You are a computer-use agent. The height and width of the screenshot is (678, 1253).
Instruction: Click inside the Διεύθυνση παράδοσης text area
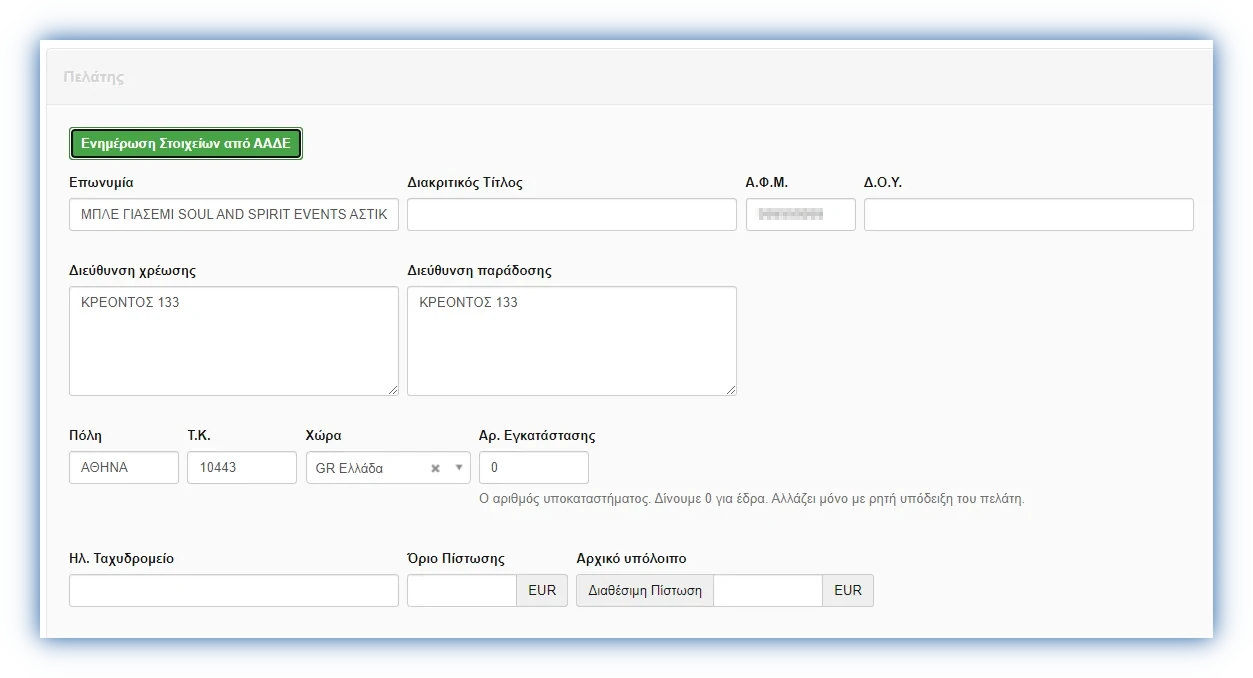pos(571,345)
